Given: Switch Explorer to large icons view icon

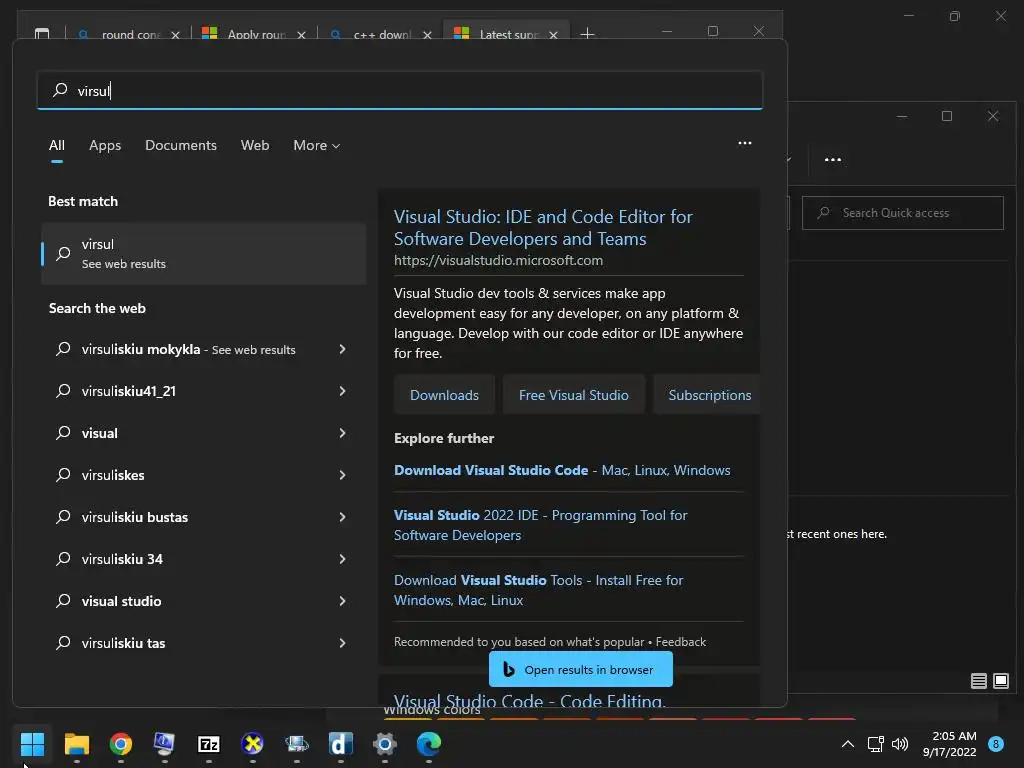Looking at the screenshot, I should coord(1000,681).
